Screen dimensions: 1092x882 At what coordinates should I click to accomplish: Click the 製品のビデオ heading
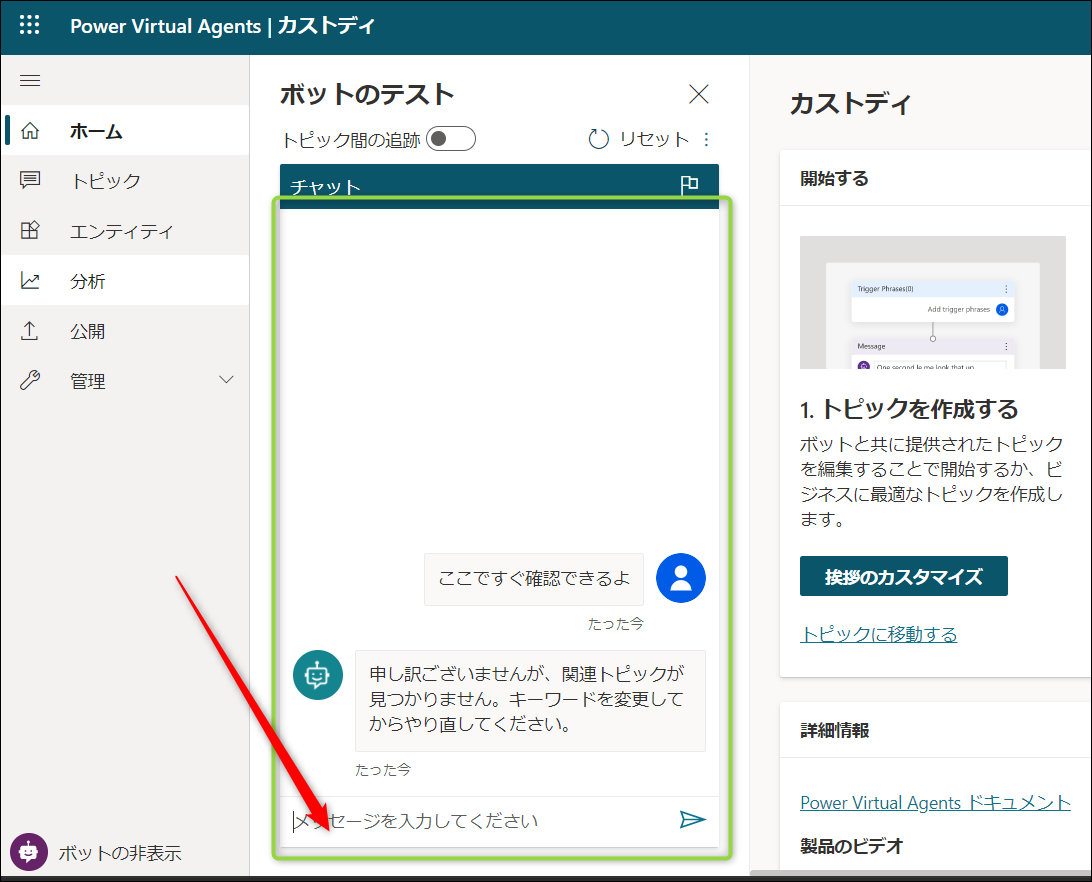pyautogui.click(x=851, y=846)
